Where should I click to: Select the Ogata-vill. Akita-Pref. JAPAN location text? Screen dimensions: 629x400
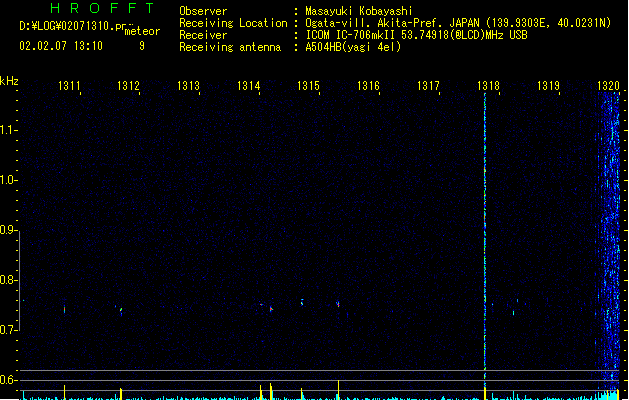(x=458, y=23)
